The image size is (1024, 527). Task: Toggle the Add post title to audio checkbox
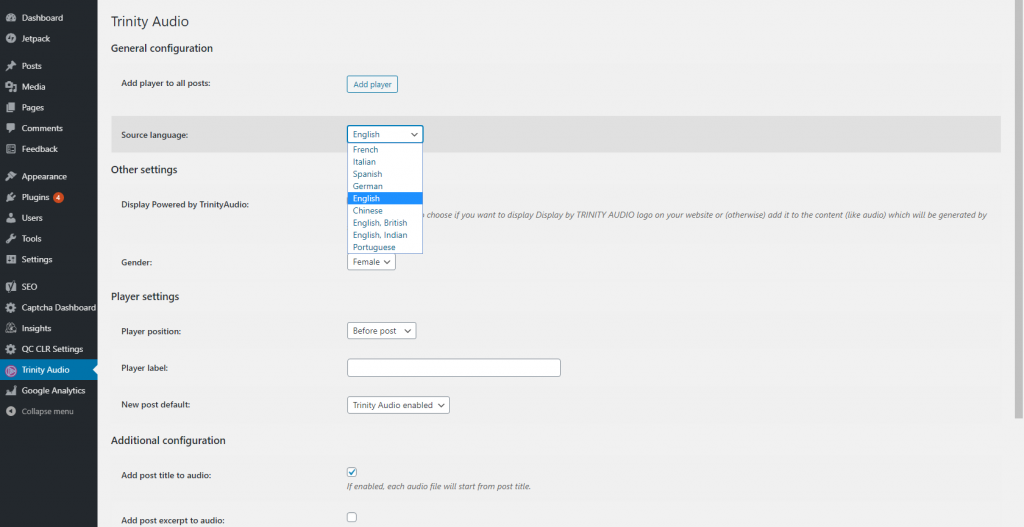point(352,471)
